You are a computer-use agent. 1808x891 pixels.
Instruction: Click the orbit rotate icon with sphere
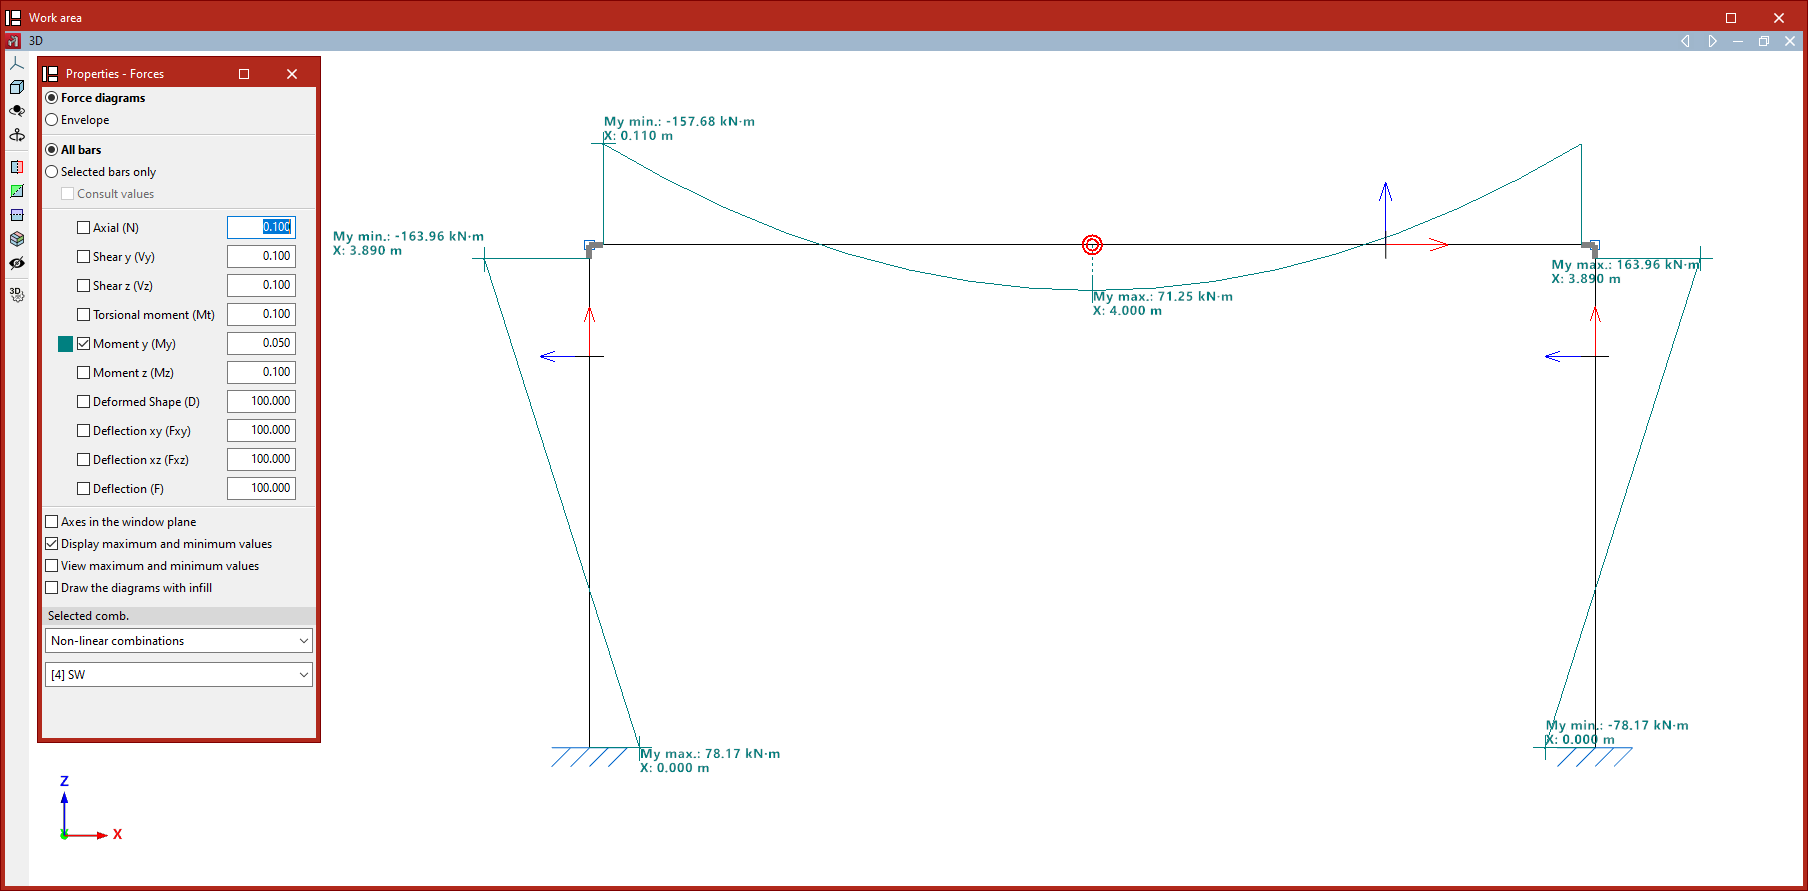17,111
